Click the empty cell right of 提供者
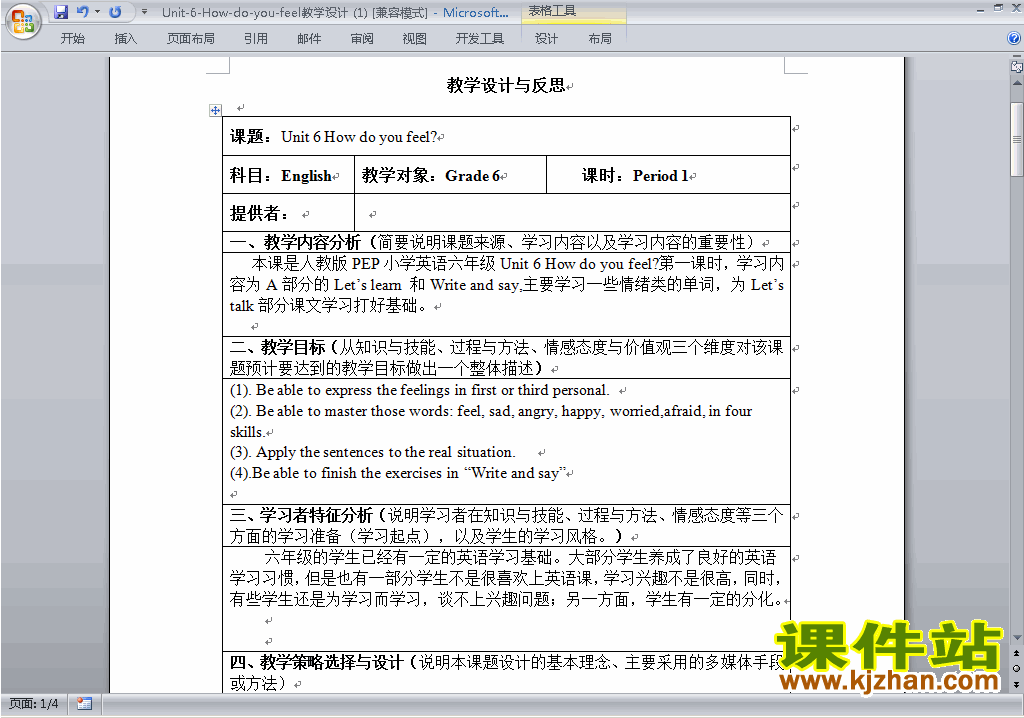 (572, 213)
